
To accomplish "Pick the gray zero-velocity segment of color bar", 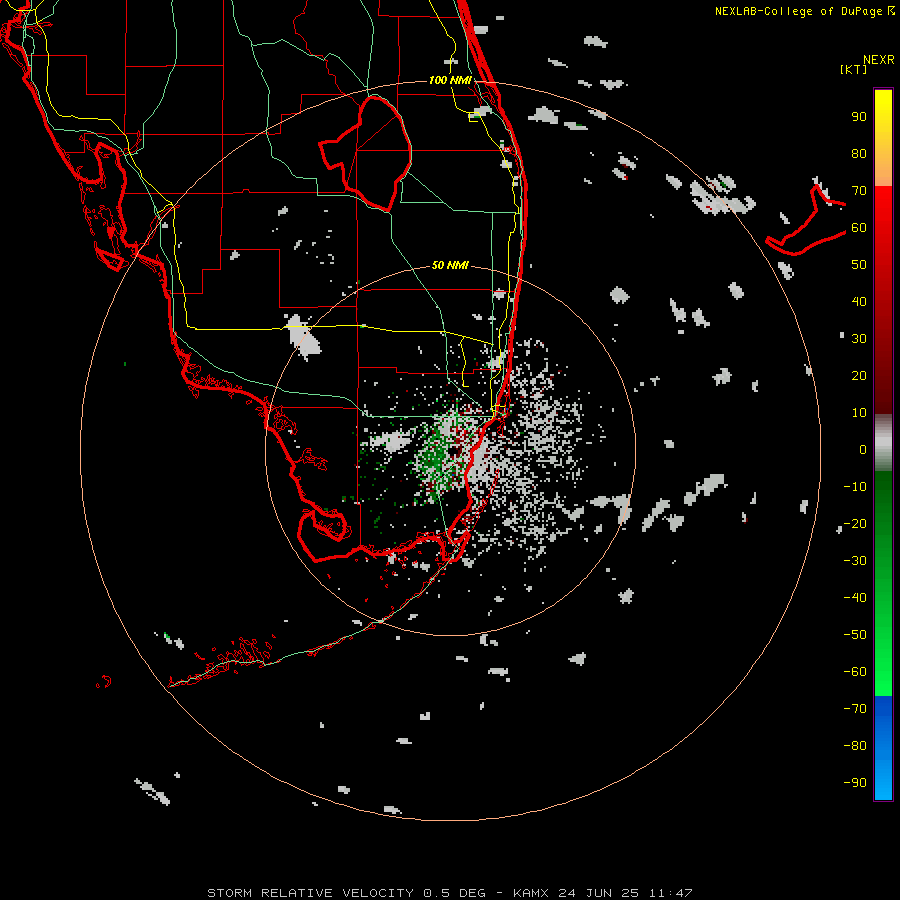I will pos(883,443).
